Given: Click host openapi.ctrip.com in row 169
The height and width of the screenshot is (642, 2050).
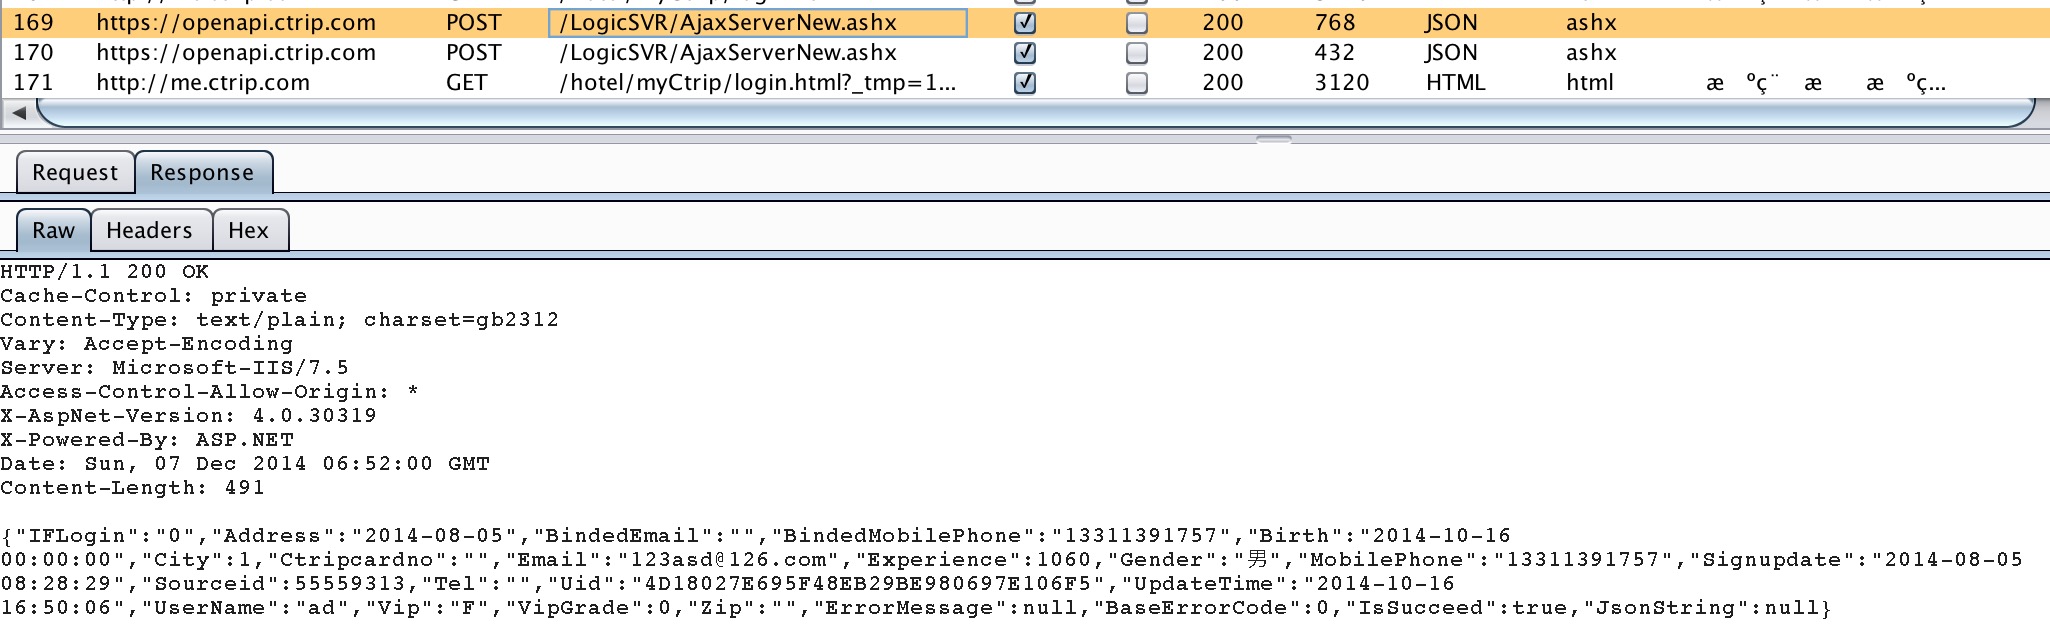Looking at the screenshot, I should point(236,23).
